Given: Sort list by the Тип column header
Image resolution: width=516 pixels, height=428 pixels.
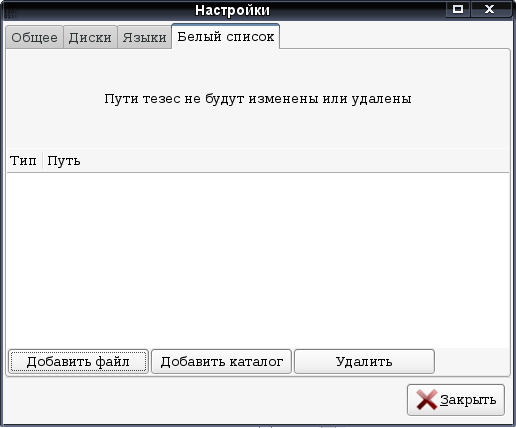Looking at the screenshot, I should point(24,161).
